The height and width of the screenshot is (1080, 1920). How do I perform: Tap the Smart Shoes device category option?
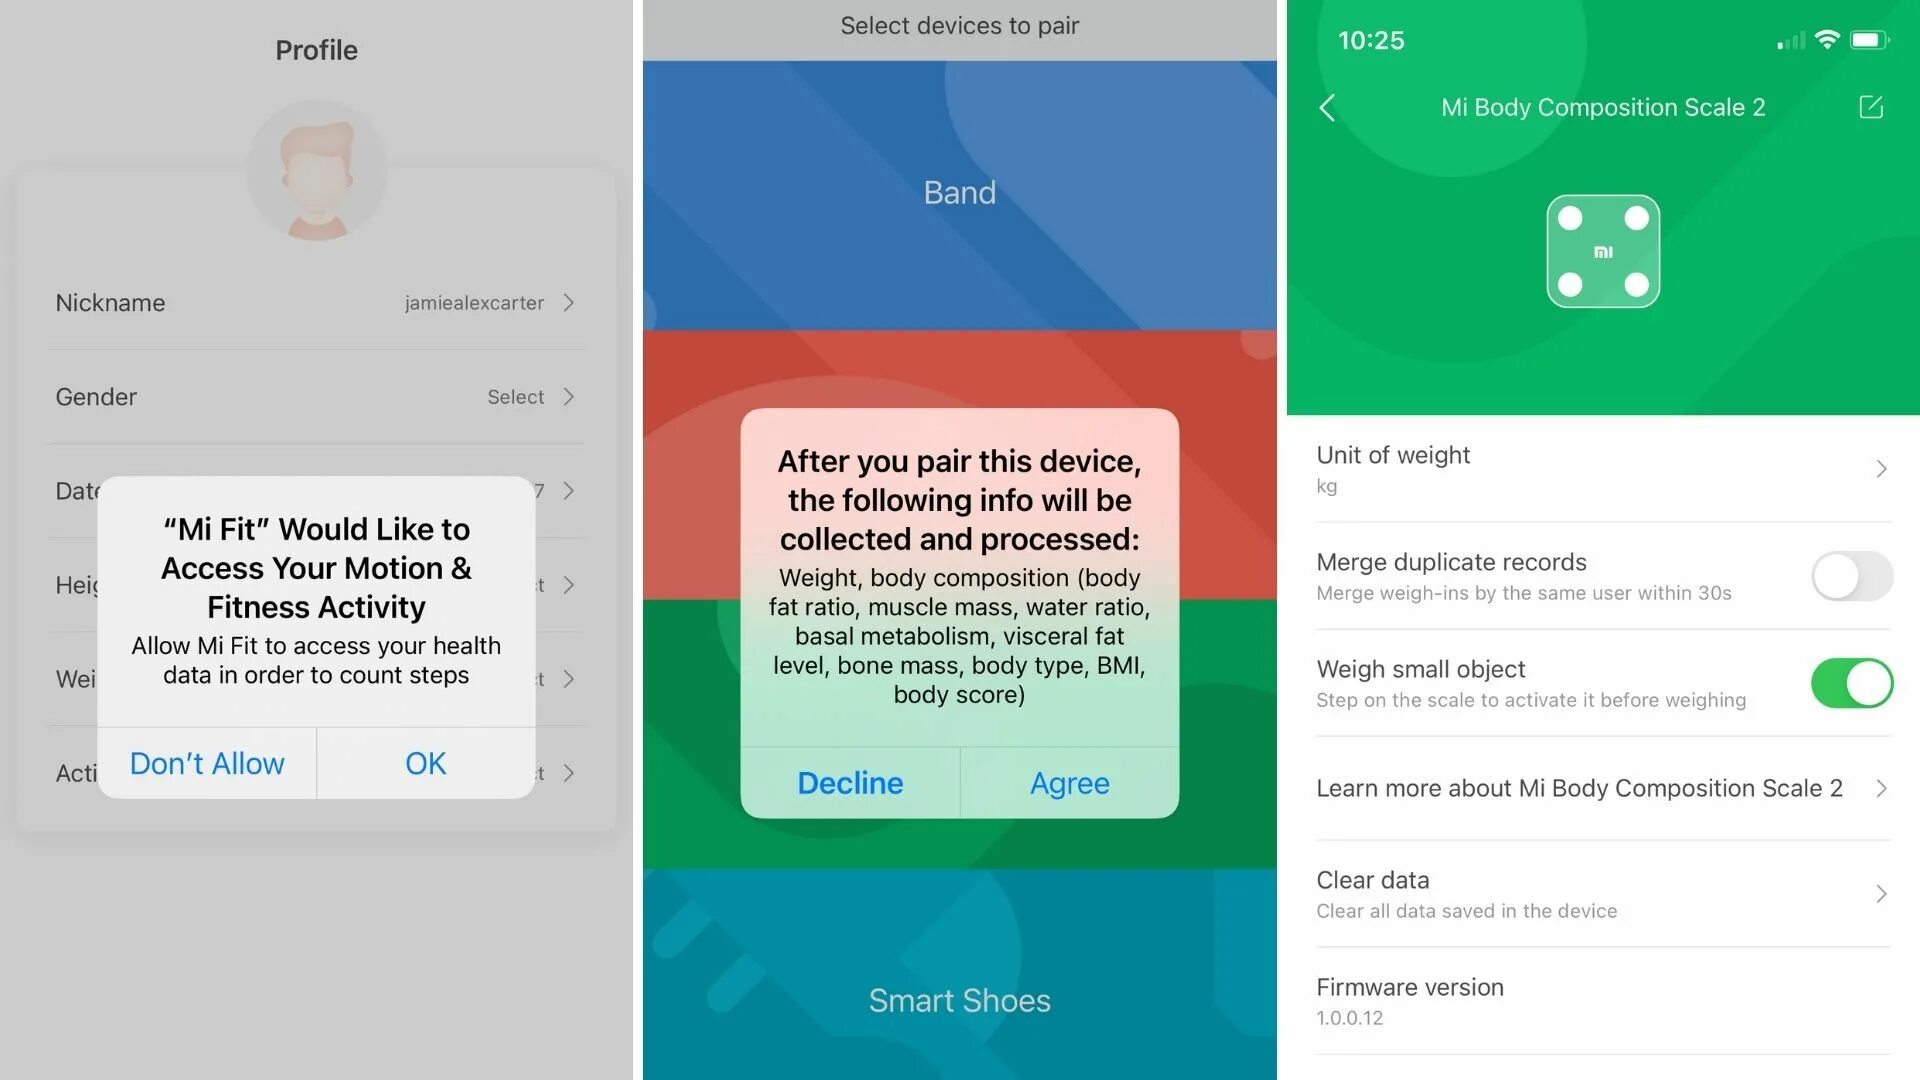click(959, 998)
